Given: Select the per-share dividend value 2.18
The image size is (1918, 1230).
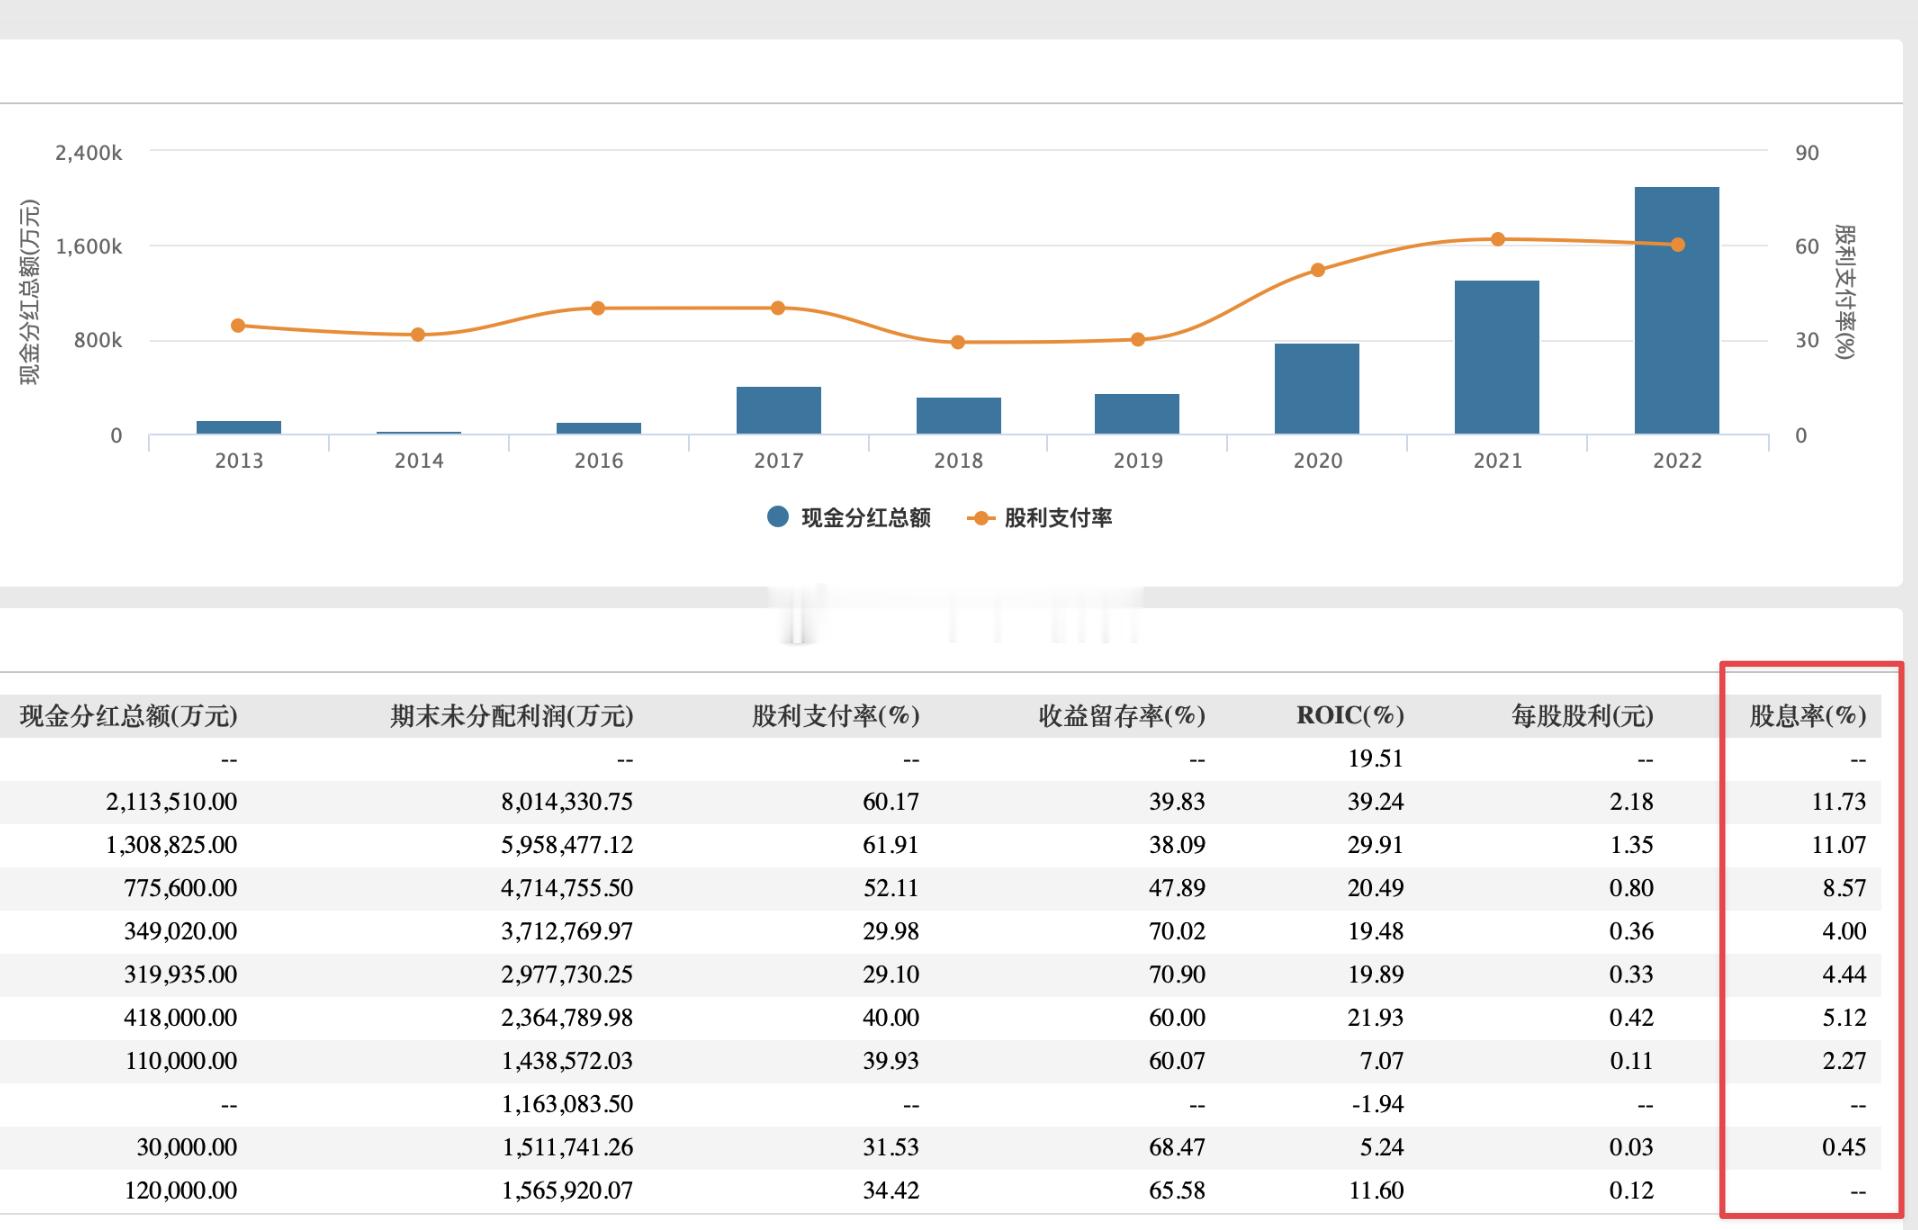Looking at the screenshot, I should point(1632,802).
